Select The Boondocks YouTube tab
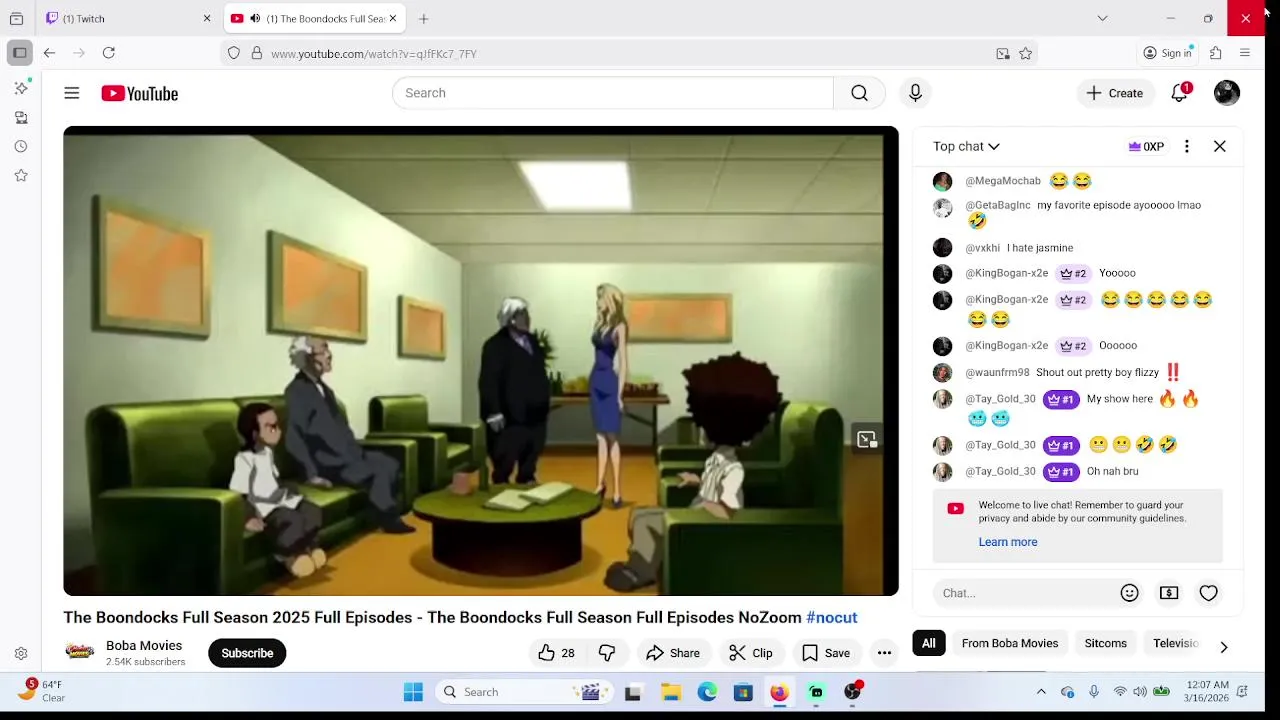 pyautogui.click(x=314, y=18)
